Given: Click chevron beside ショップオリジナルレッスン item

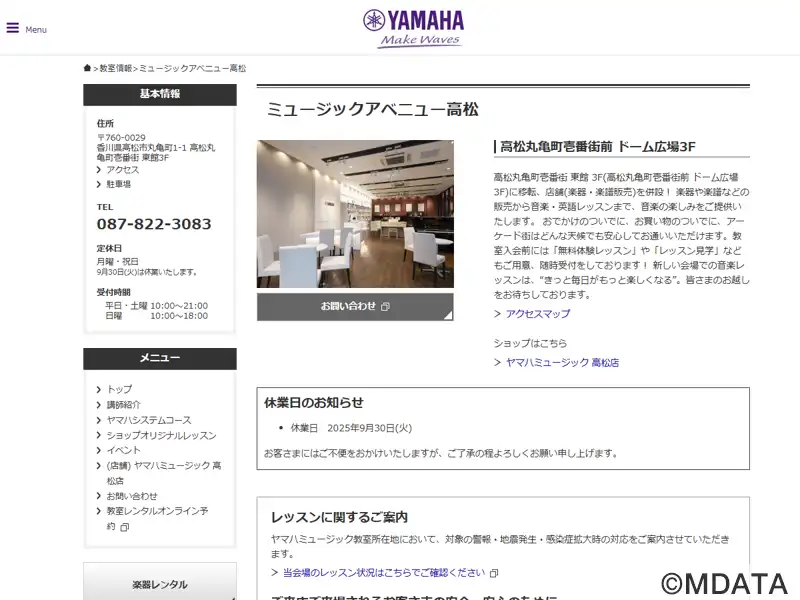Looking at the screenshot, I should (x=99, y=436).
